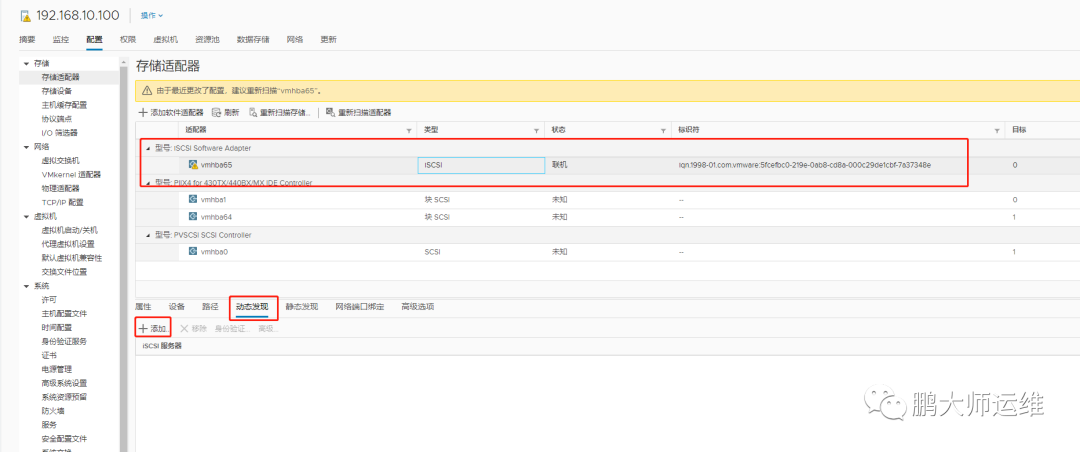Select the iSCSI type cell for vmhba65

[x=481, y=165]
